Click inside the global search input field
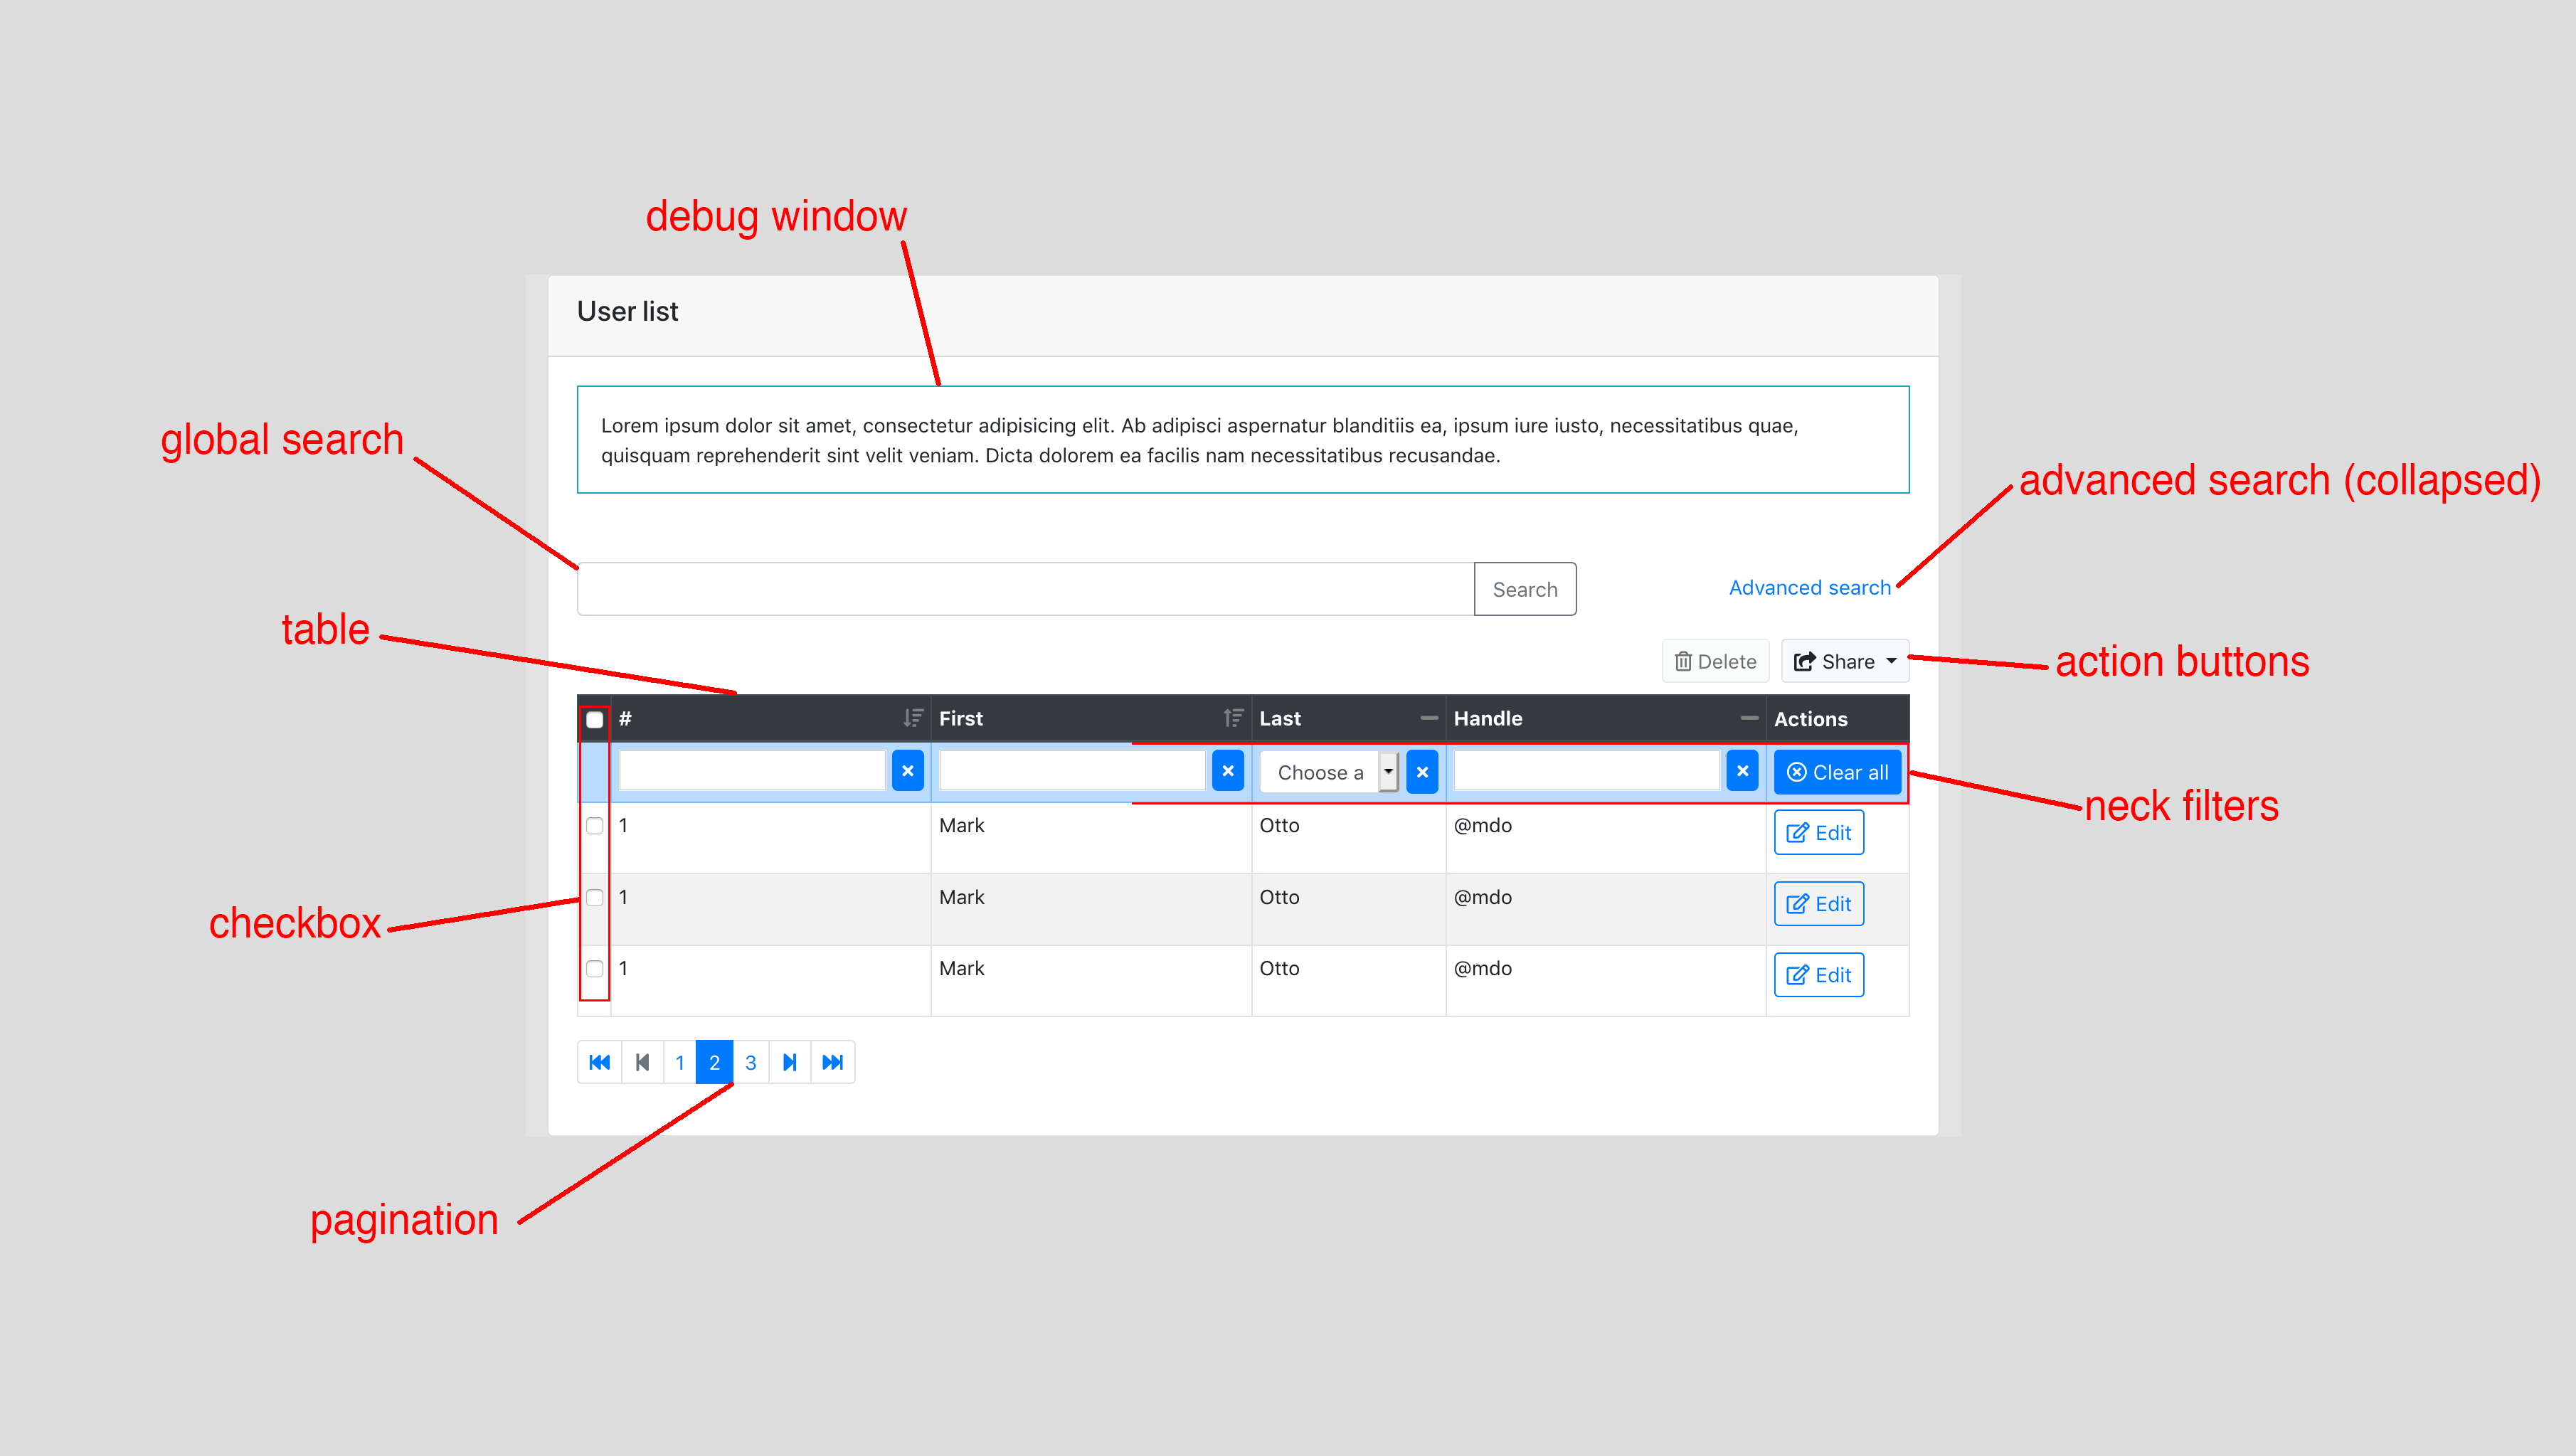Viewport: 2576px width, 1456px height. [x=1020, y=589]
